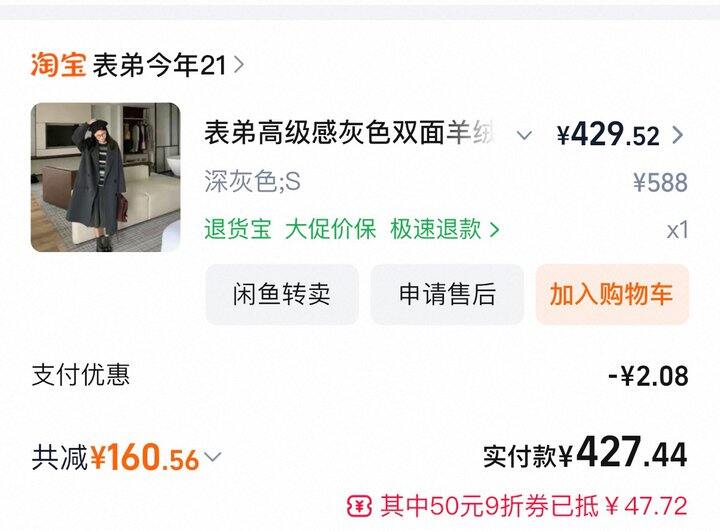Select the 深灰色;S specification text
720x531 pixels.
point(253,181)
